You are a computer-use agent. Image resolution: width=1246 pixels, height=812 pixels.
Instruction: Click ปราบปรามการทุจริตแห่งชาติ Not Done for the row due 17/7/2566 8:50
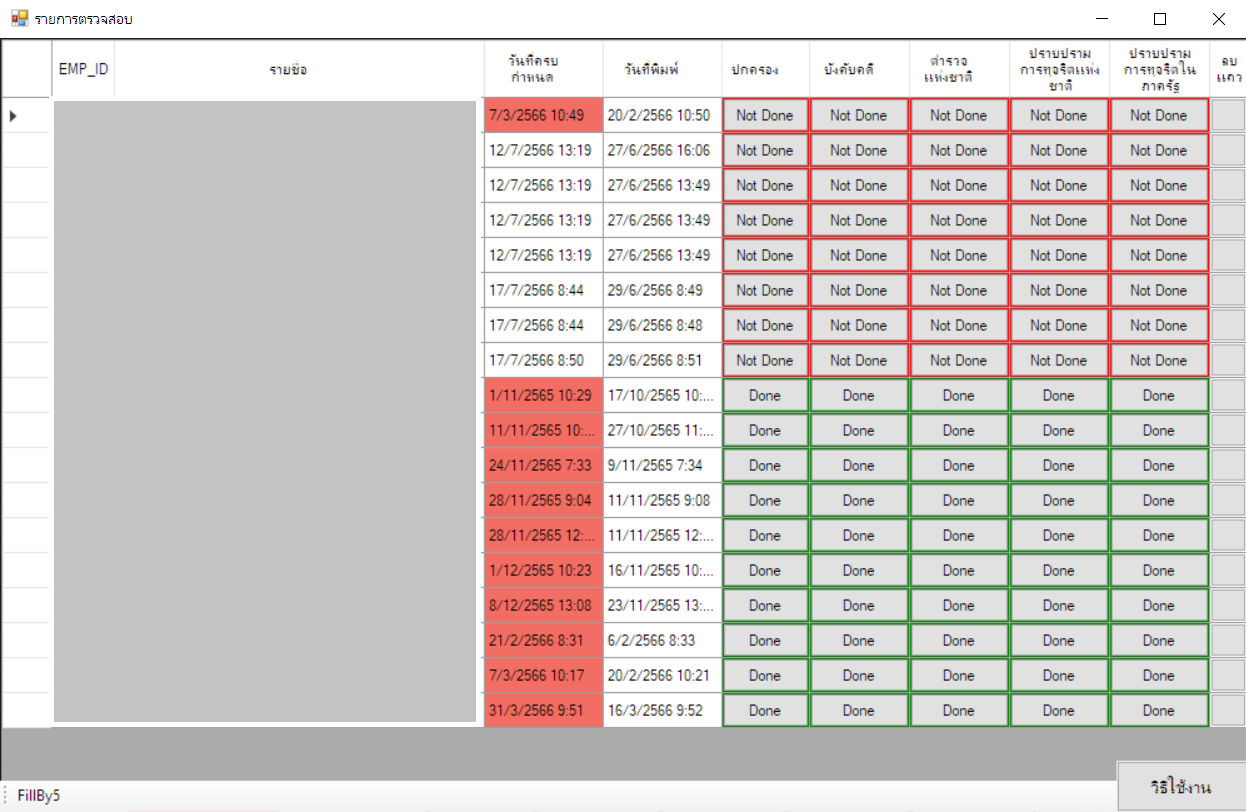1057,361
